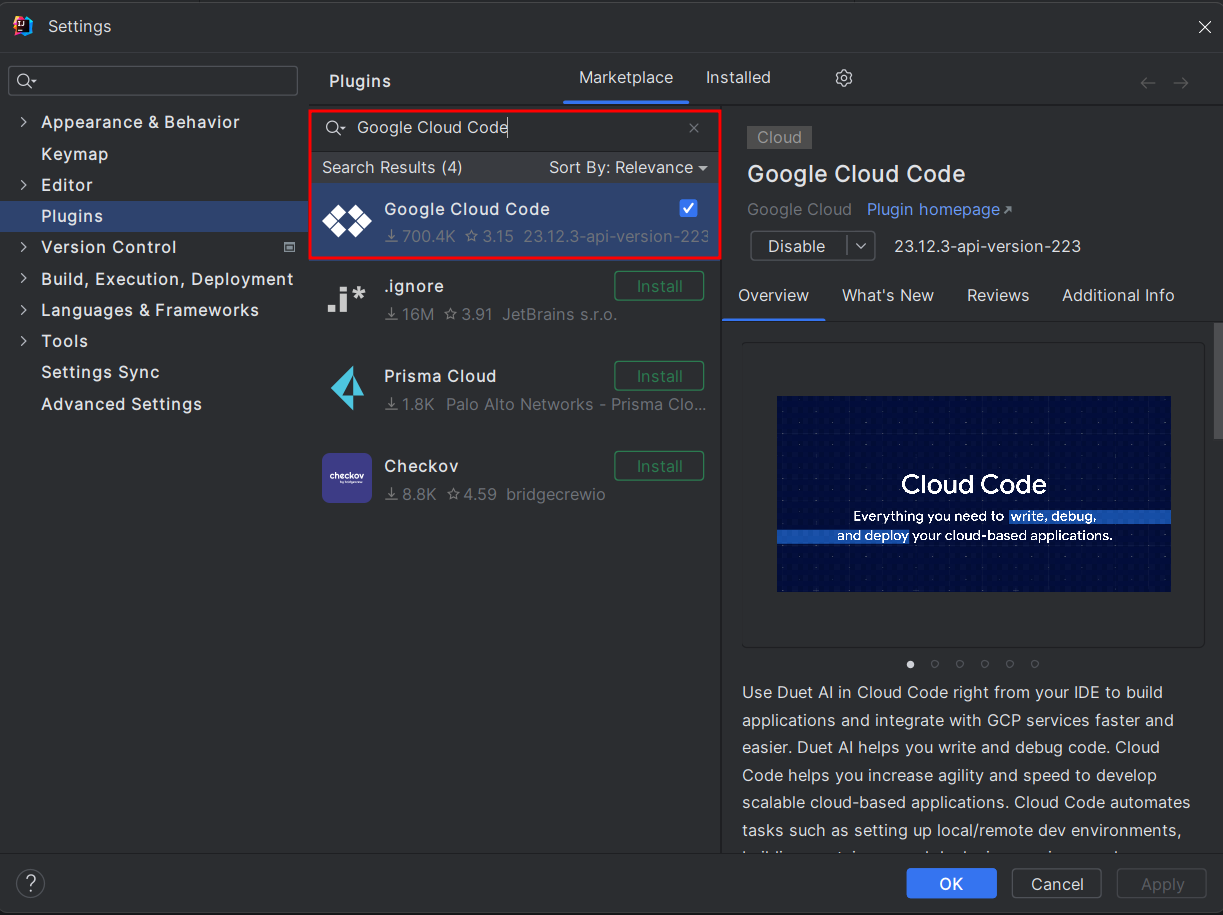The width and height of the screenshot is (1223, 915).
Task: Select Keymap in the settings tree
Action: pyautogui.click(x=74, y=154)
